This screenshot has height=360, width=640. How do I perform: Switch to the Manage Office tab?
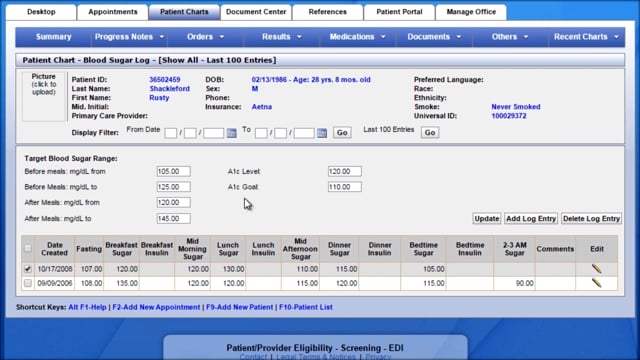471,12
